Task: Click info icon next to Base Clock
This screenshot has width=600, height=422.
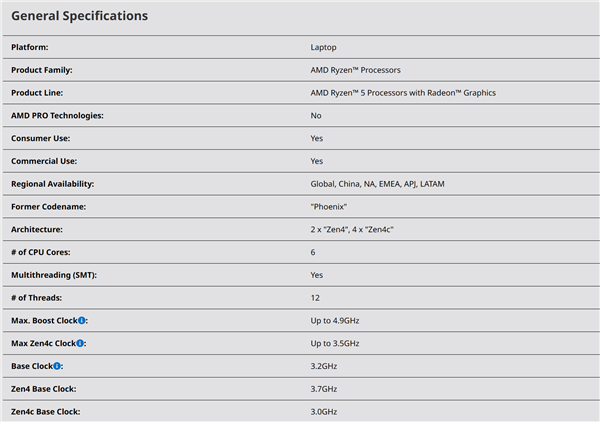Action: 58,366
